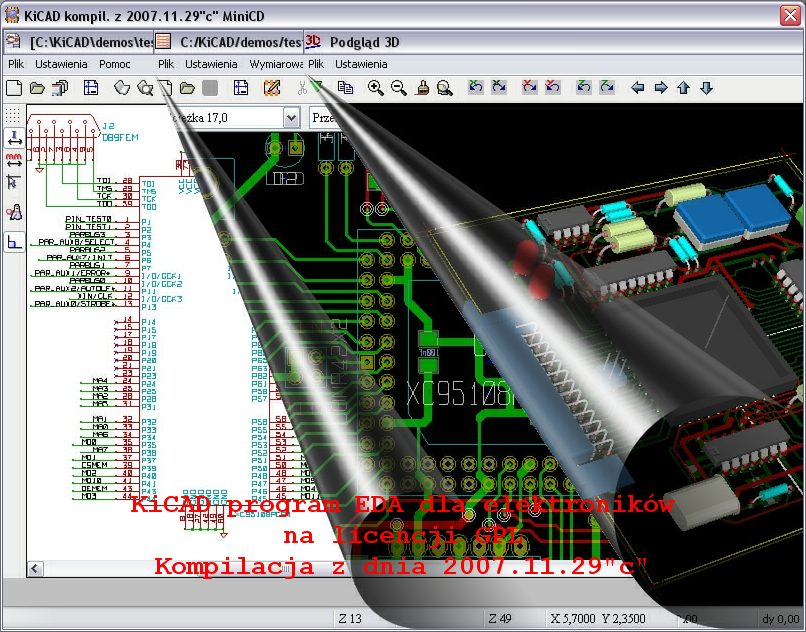The image size is (806, 632).
Task: Open library browser magnifier-book icon
Action: [145, 88]
